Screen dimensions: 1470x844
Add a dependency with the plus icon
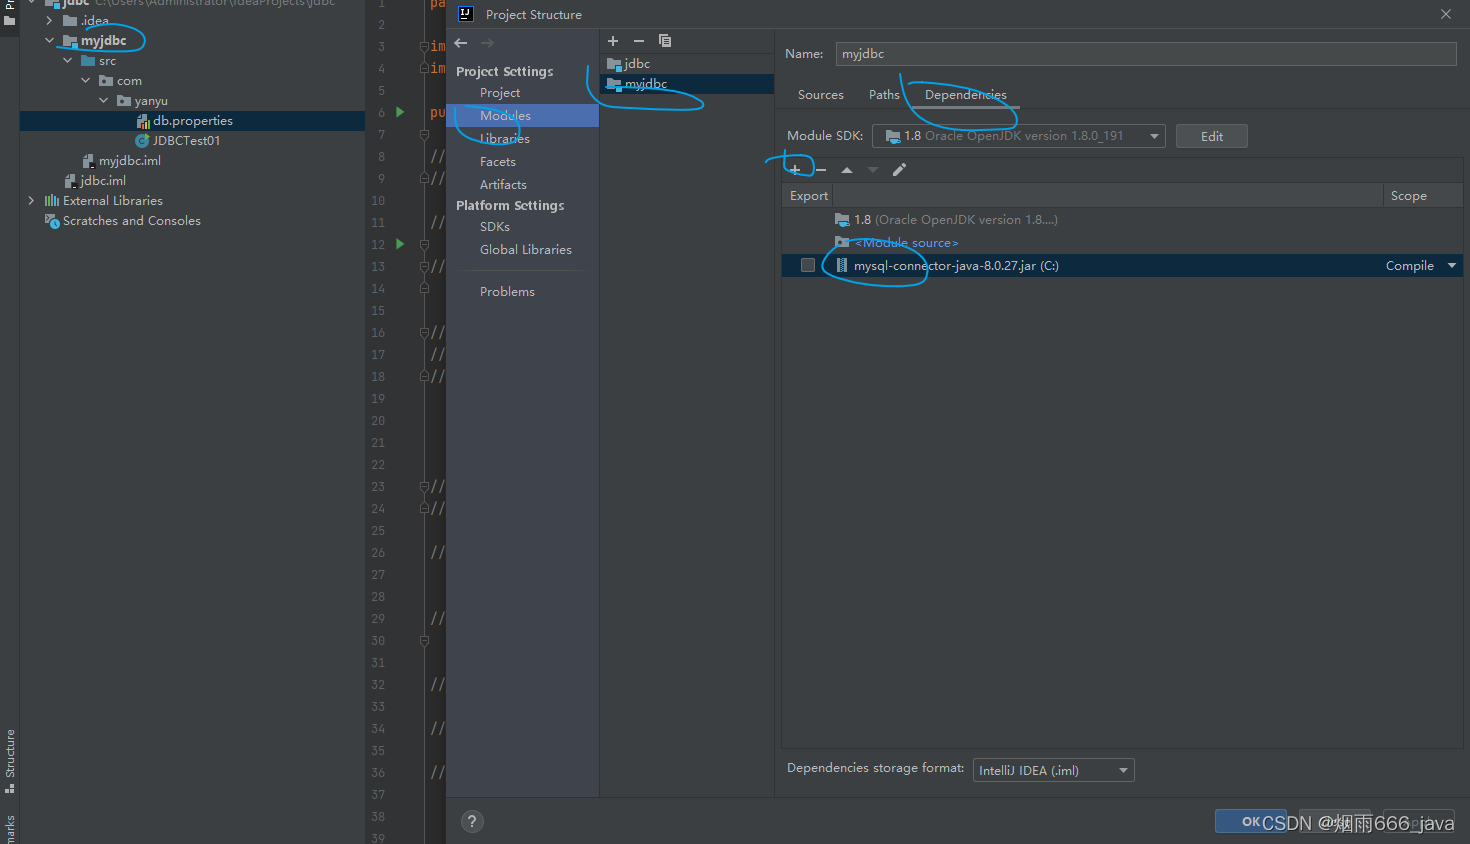[795, 170]
